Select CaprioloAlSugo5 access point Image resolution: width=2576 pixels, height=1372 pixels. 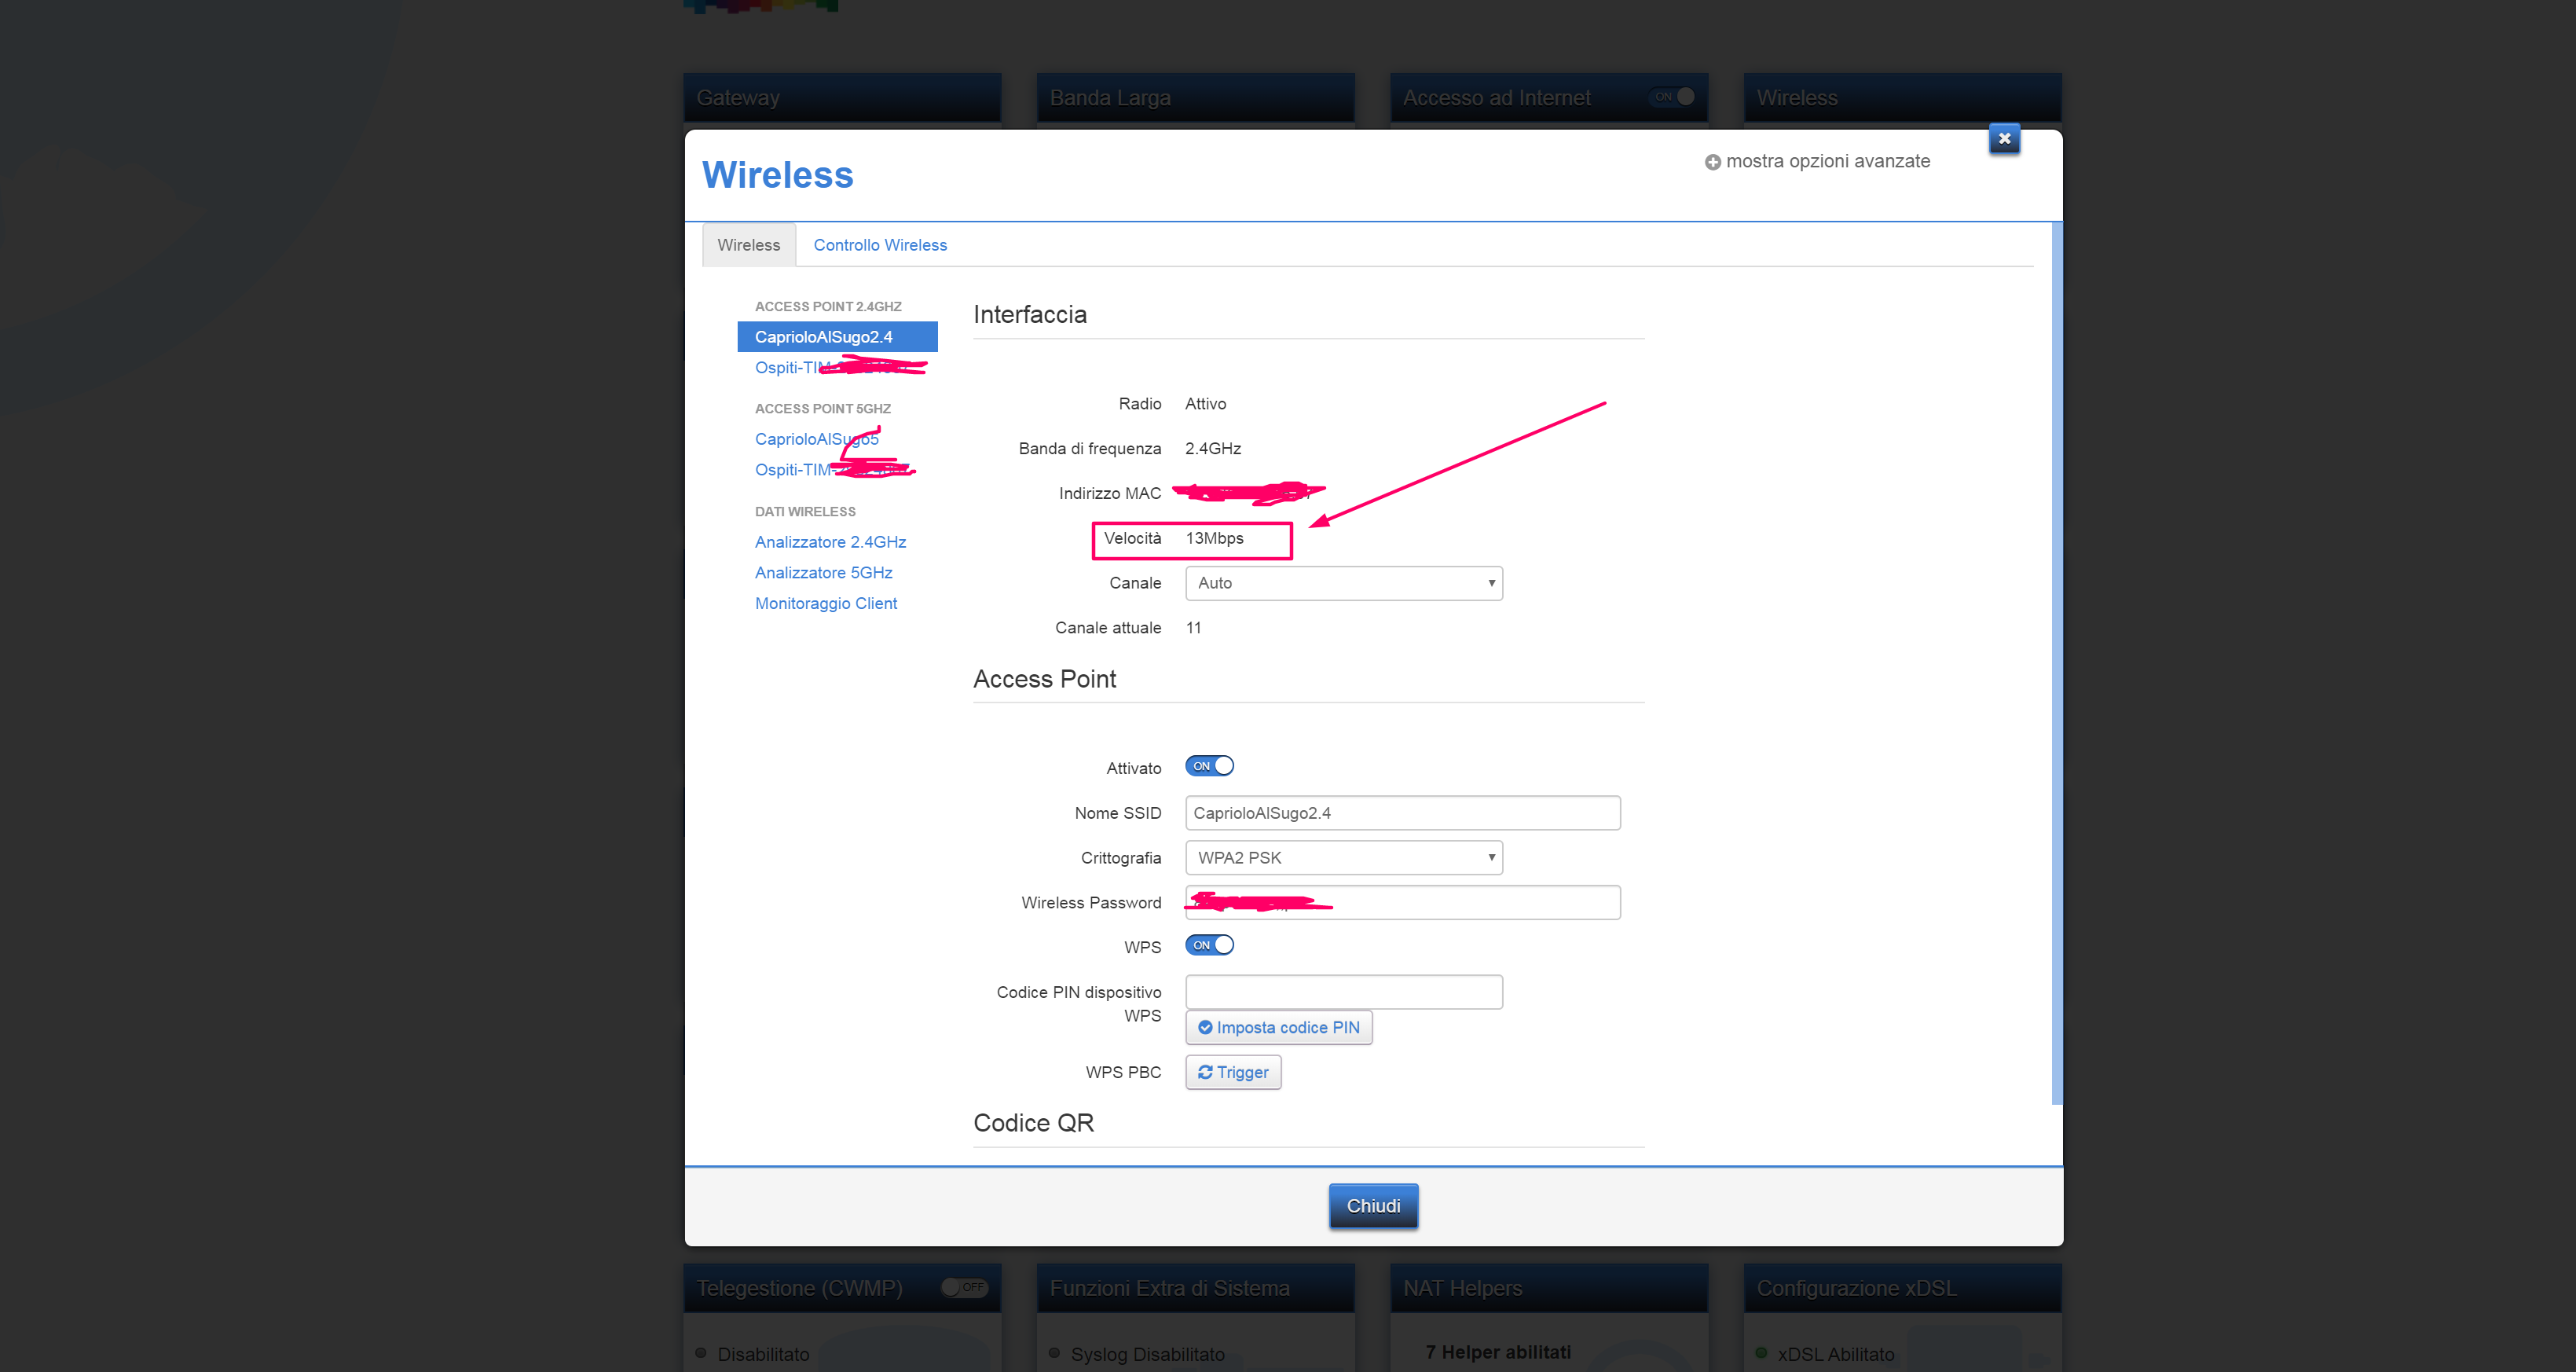pyautogui.click(x=817, y=439)
